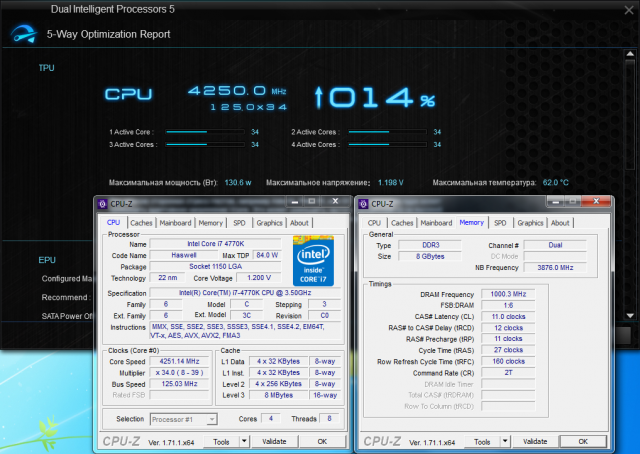Click the 4 Active Cores ratio bar
The image size is (640, 454).
tap(387, 145)
